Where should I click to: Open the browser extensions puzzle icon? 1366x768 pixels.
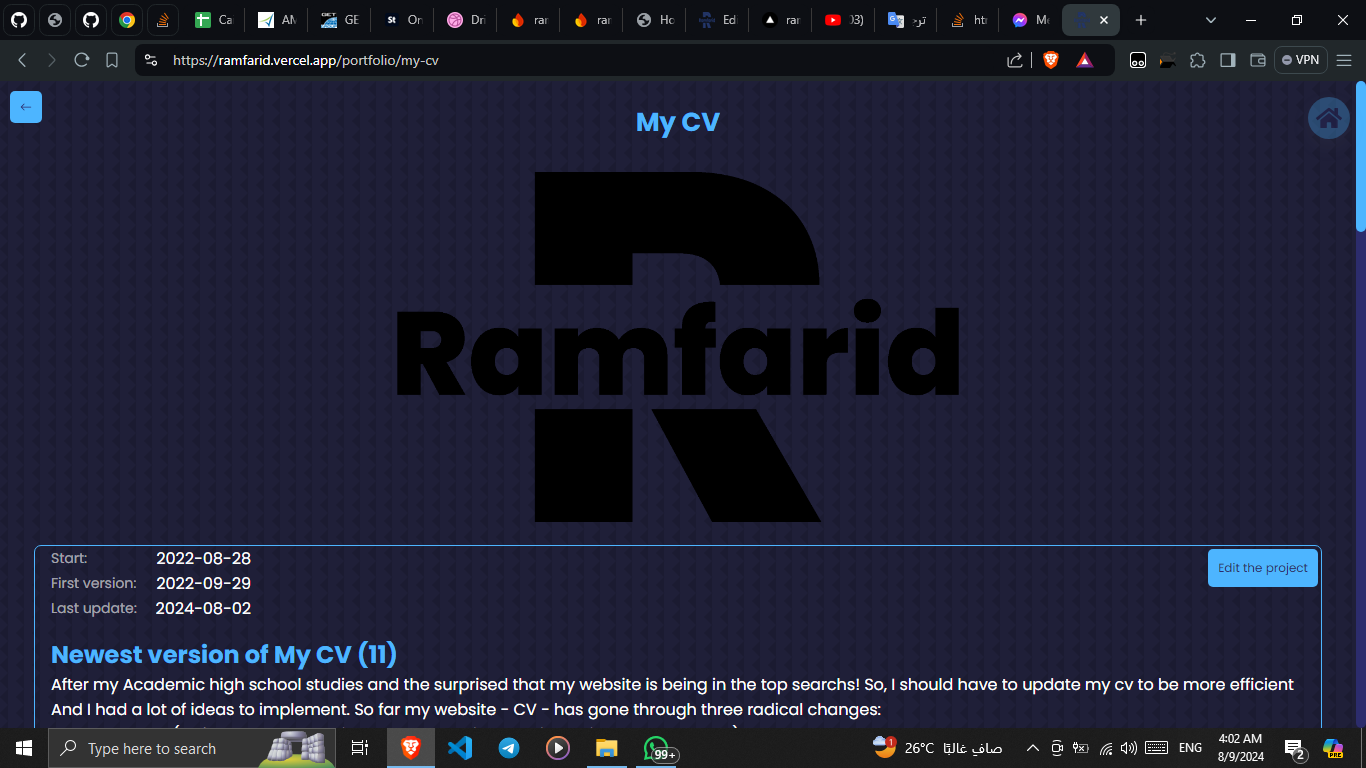[1197, 60]
